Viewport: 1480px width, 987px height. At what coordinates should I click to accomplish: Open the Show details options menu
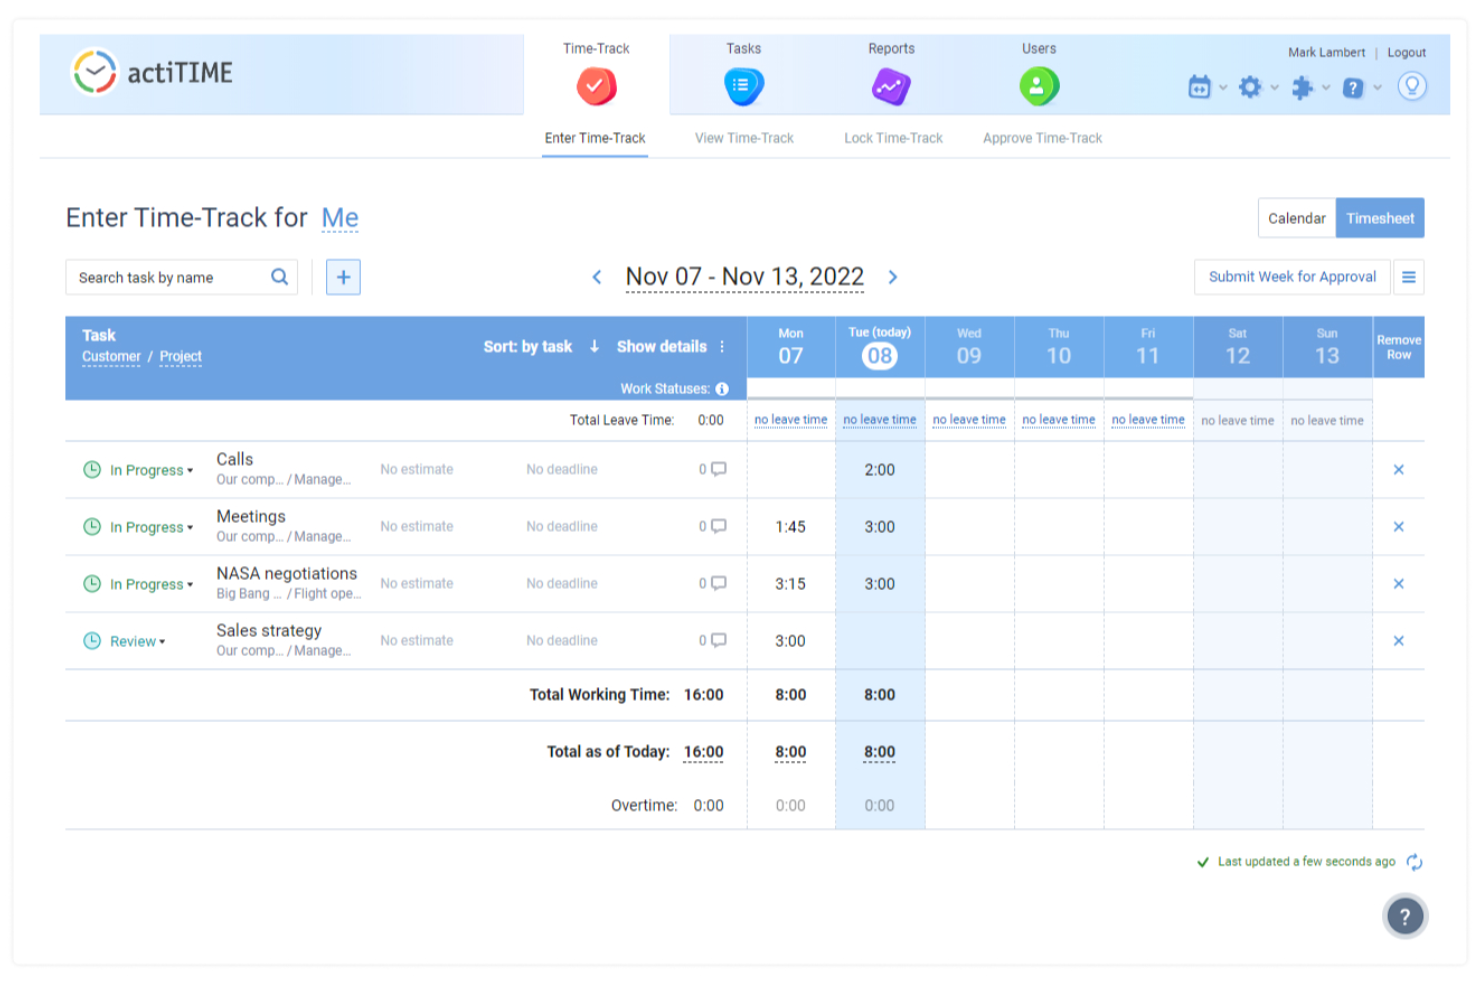coord(722,346)
